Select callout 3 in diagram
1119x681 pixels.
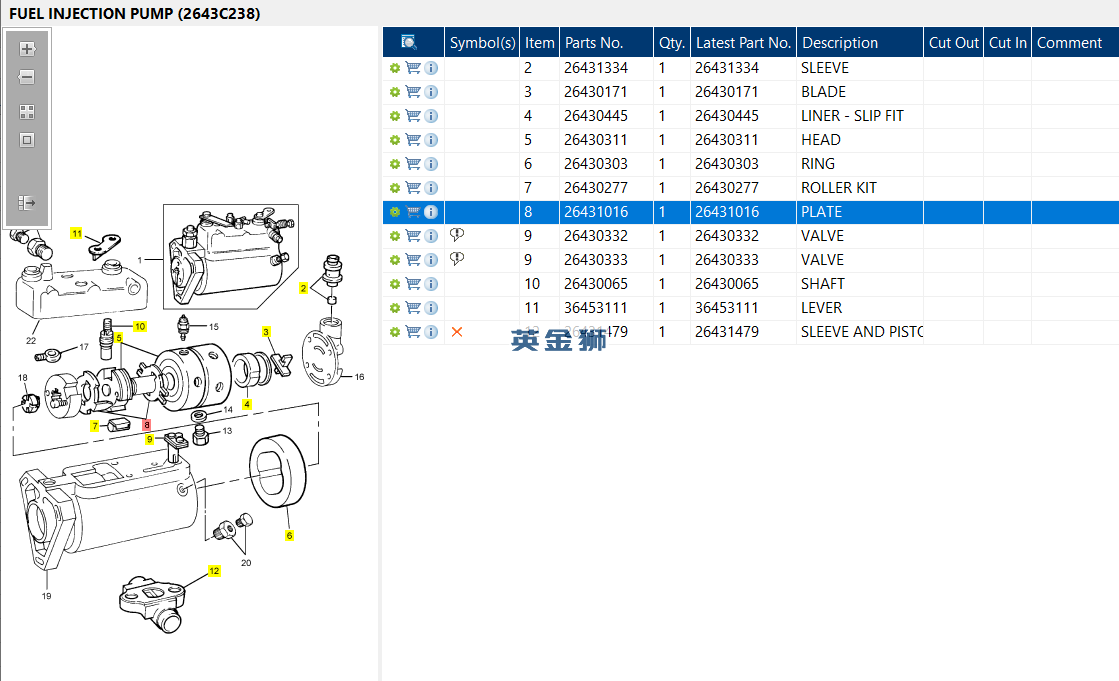click(266, 332)
